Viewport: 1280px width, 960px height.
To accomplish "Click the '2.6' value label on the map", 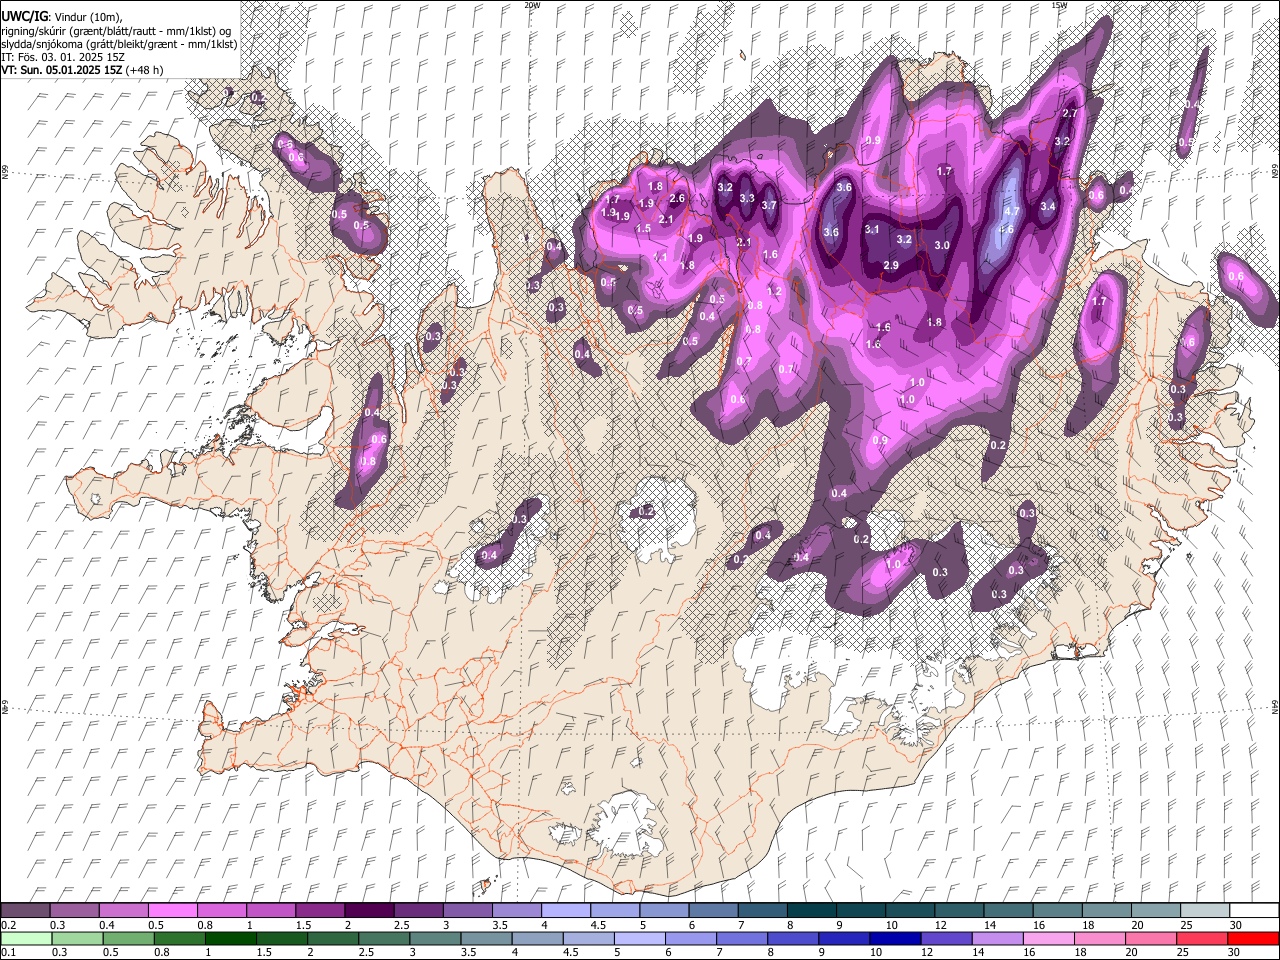I will pyautogui.click(x=677, y=199).
